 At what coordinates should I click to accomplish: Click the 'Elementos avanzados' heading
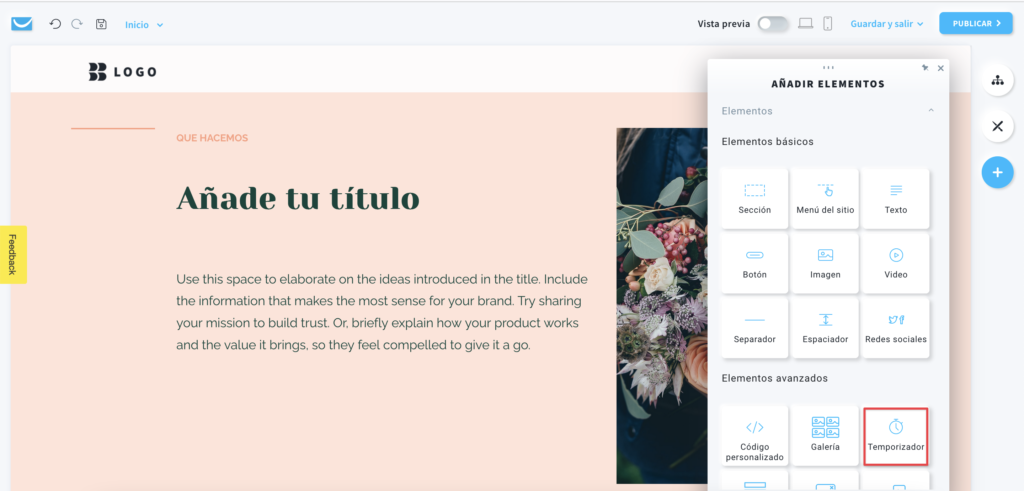[x=775, y=378]
